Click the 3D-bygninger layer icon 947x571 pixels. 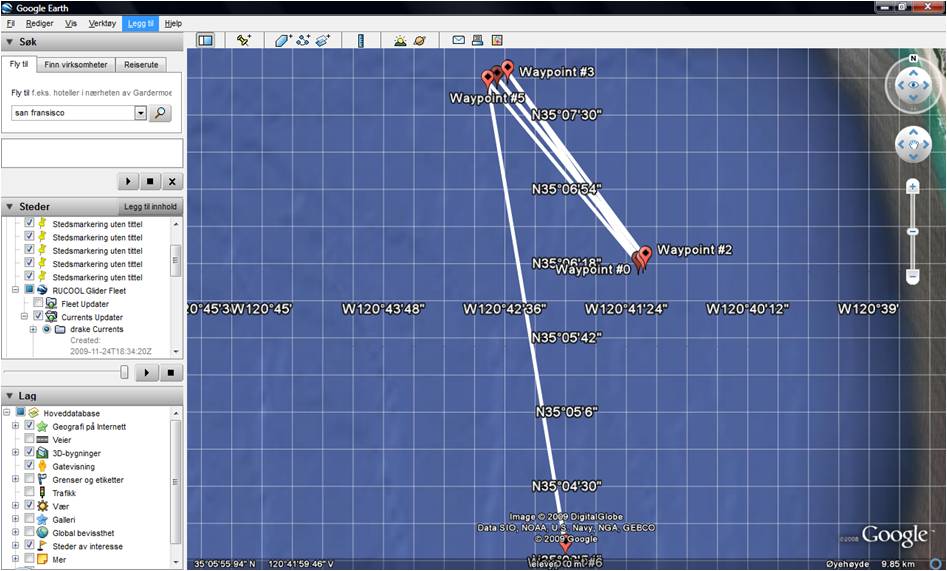42,453
